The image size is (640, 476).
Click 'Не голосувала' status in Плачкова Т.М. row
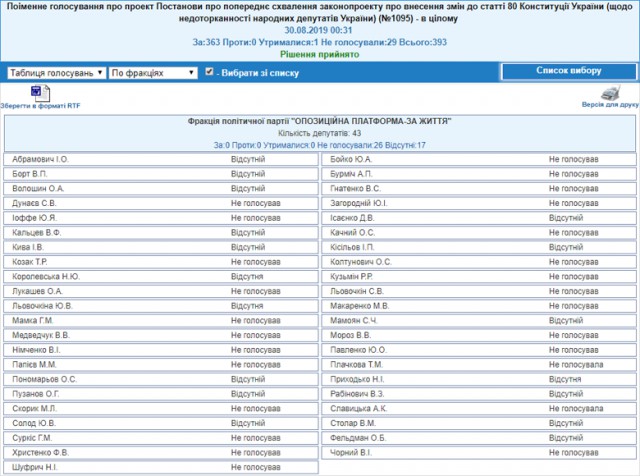click(576, 365)
